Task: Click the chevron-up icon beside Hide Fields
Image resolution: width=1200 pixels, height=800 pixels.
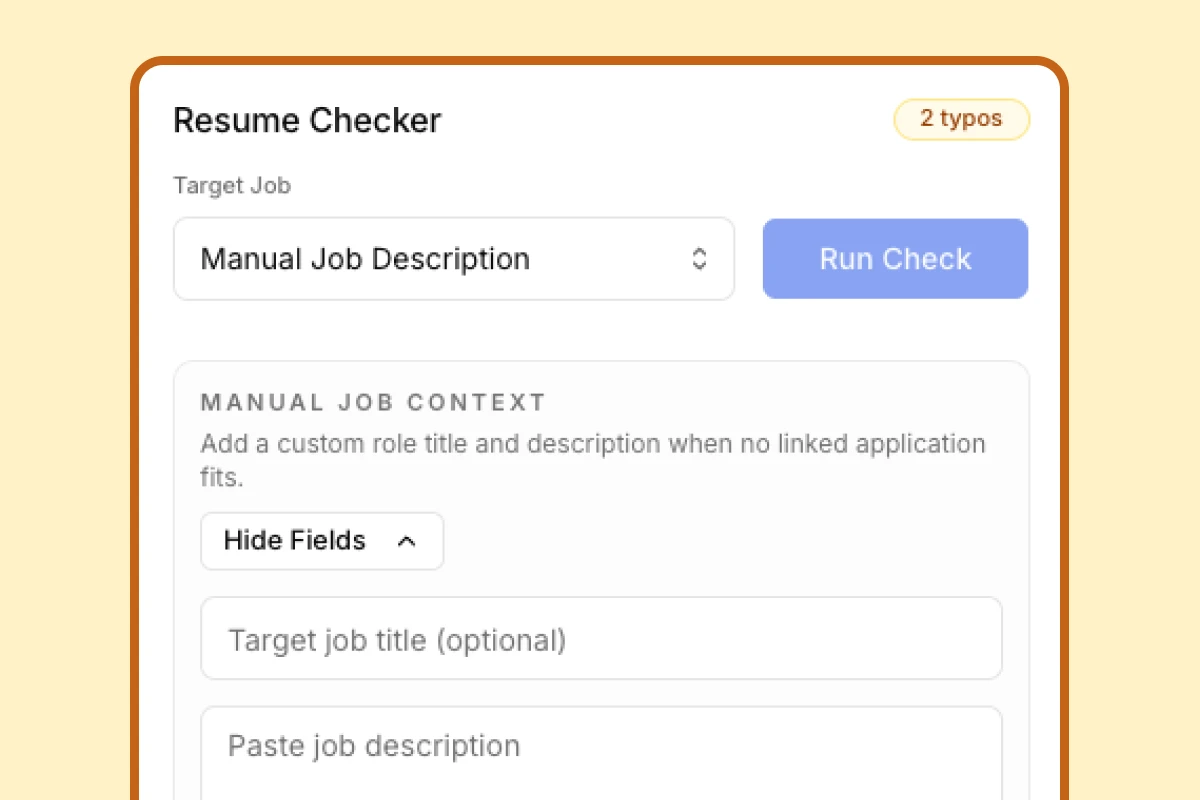Action: [x=407, y=540]
